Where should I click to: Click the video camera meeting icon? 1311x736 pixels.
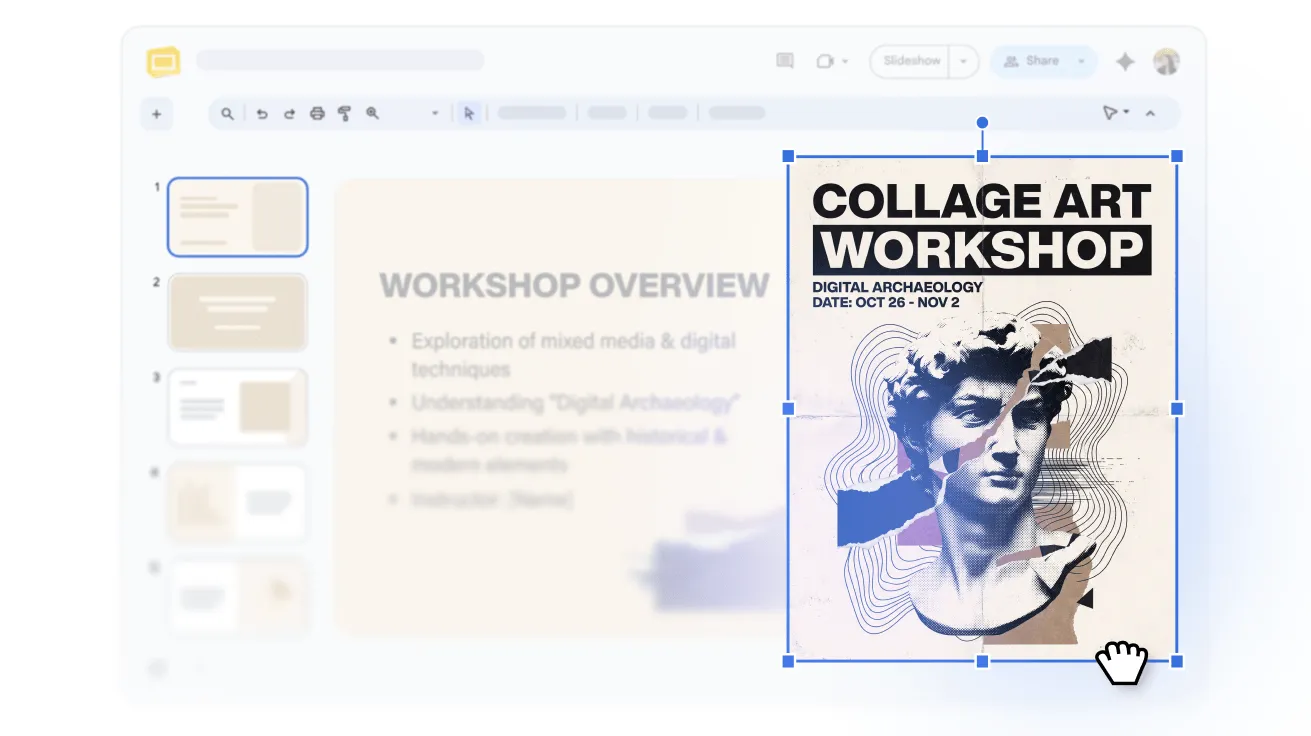pyautogui.click(x=825, y=61)
